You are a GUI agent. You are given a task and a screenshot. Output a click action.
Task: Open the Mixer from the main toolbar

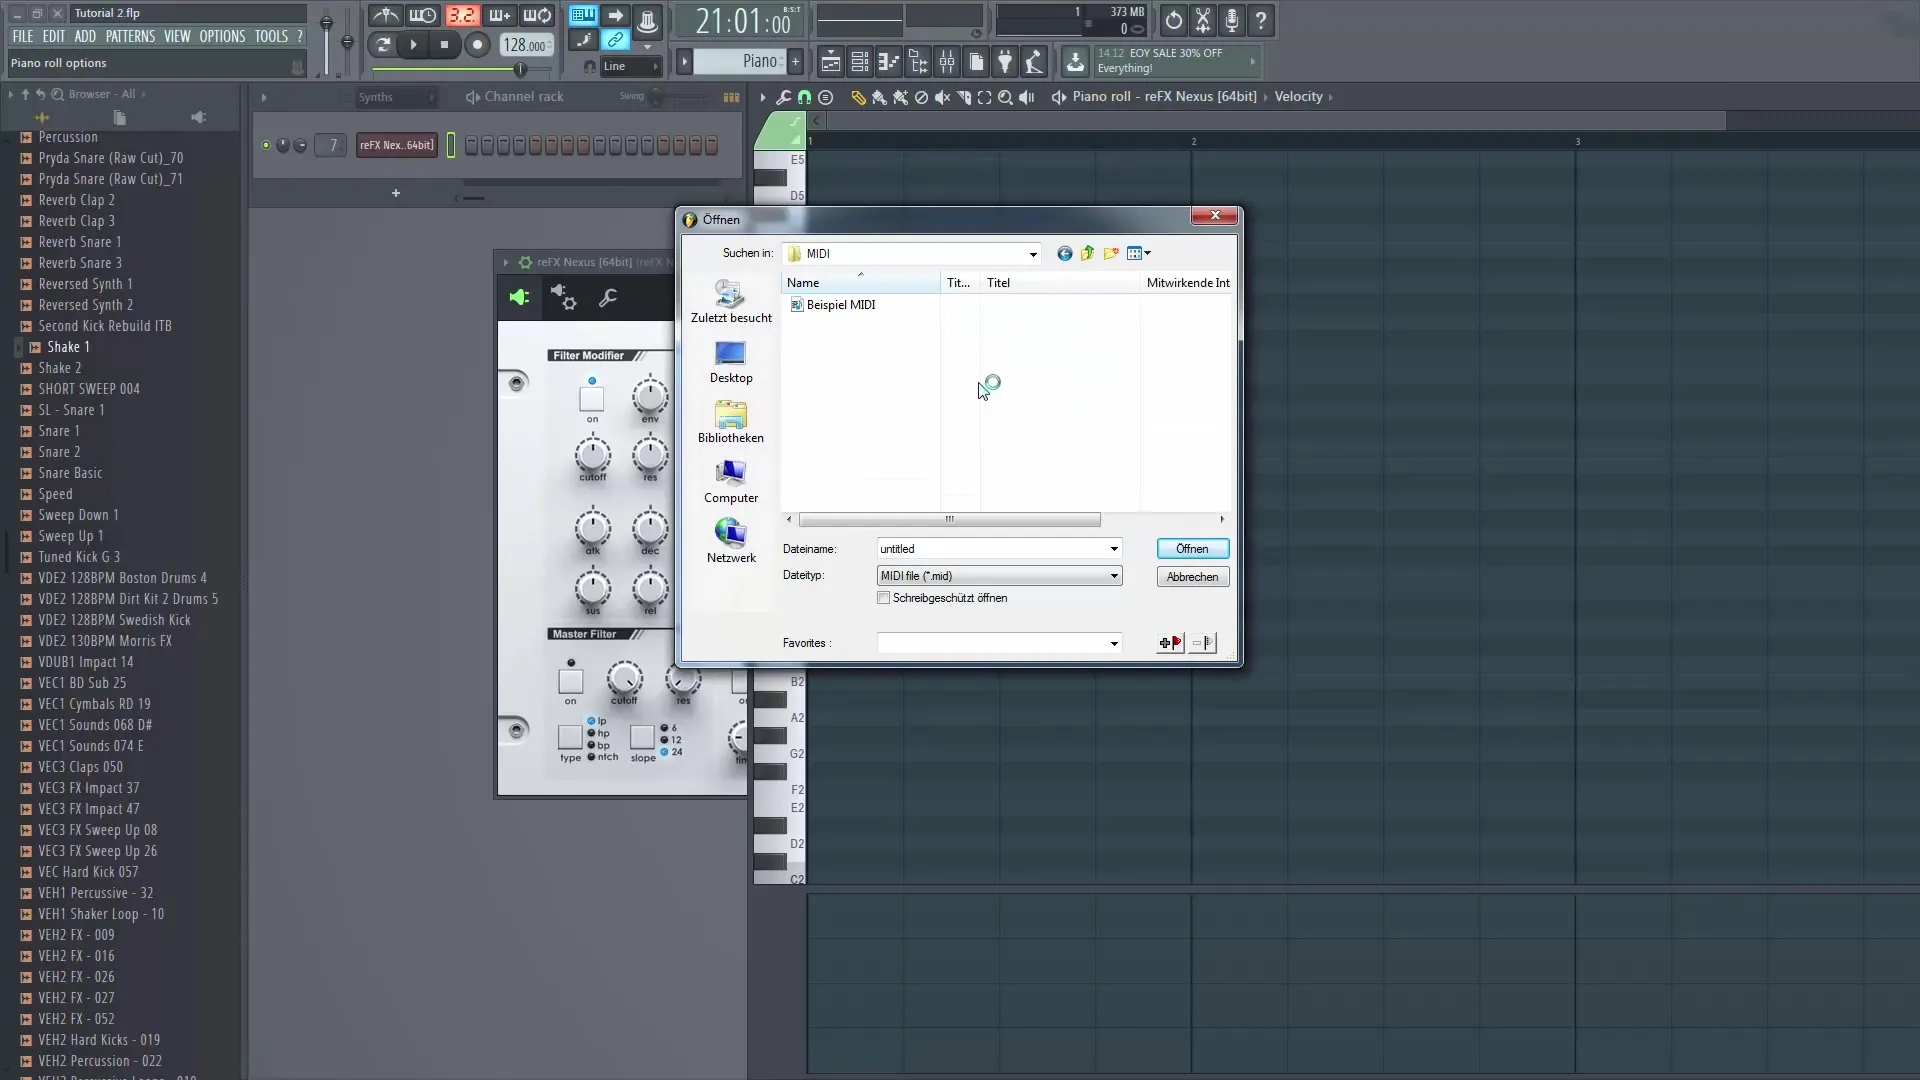pyautogui.click(x=947, y=62)
